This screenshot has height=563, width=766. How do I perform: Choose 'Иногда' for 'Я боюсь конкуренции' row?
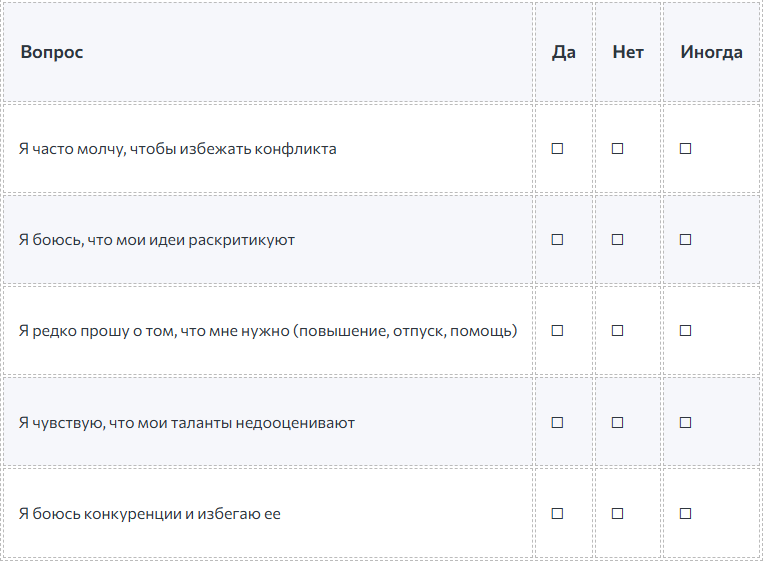tap(686, 514)
